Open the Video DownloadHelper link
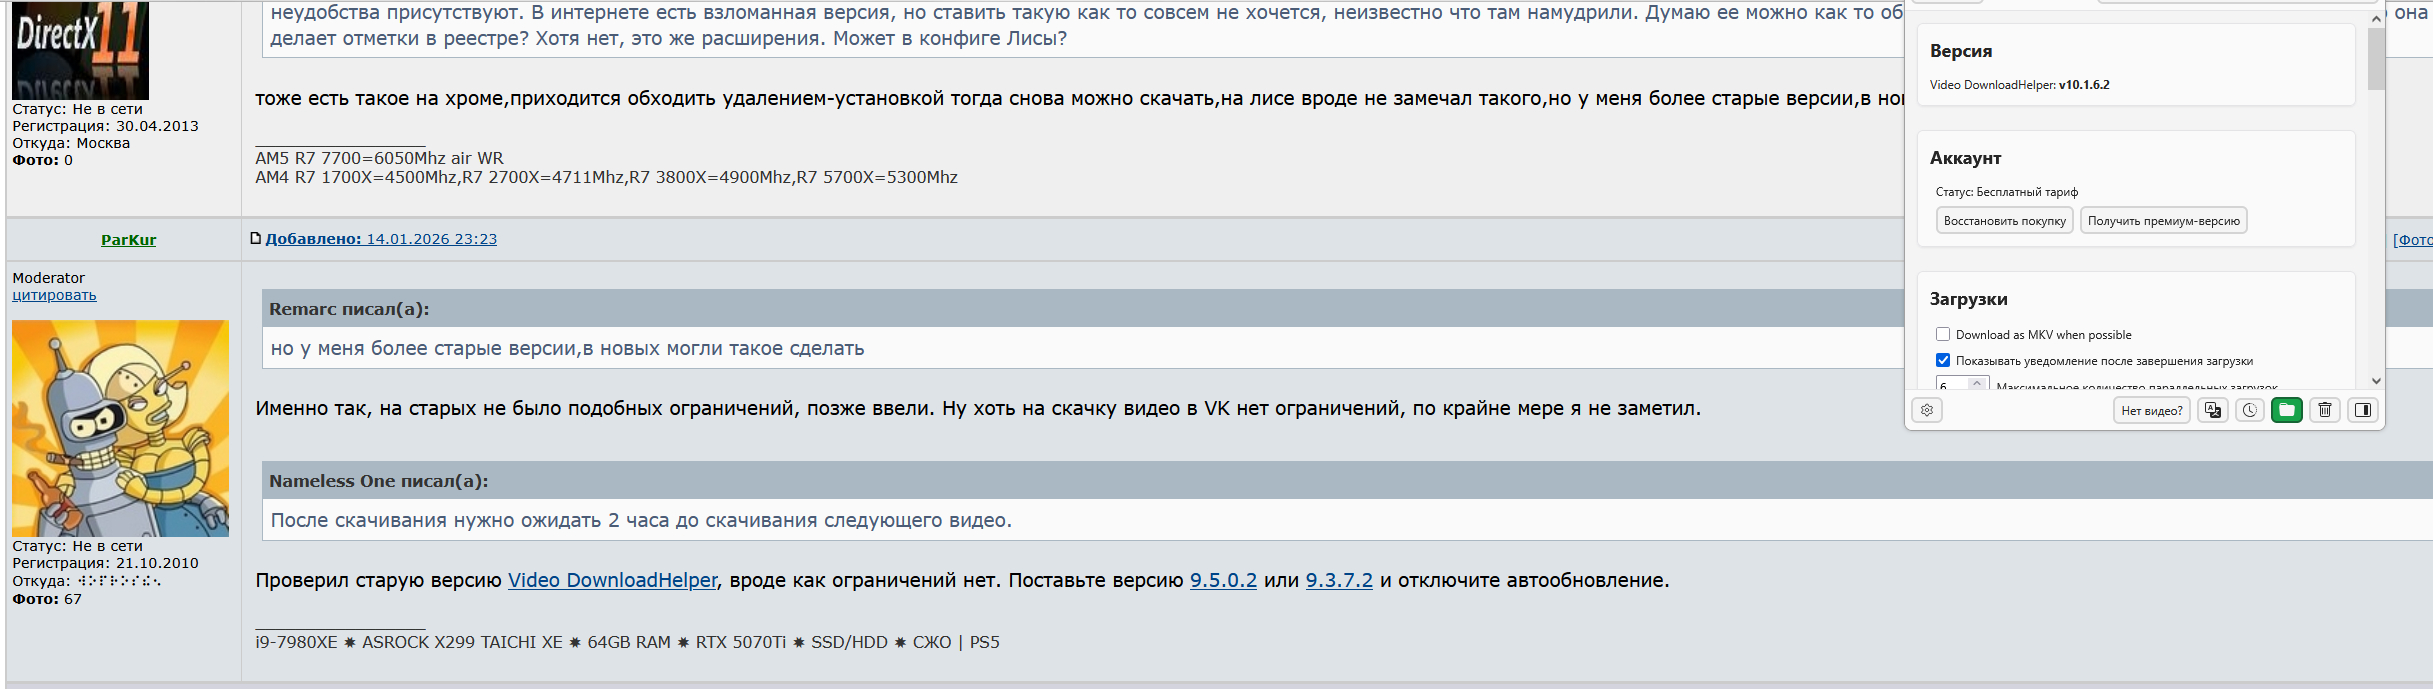 (612, 580)
